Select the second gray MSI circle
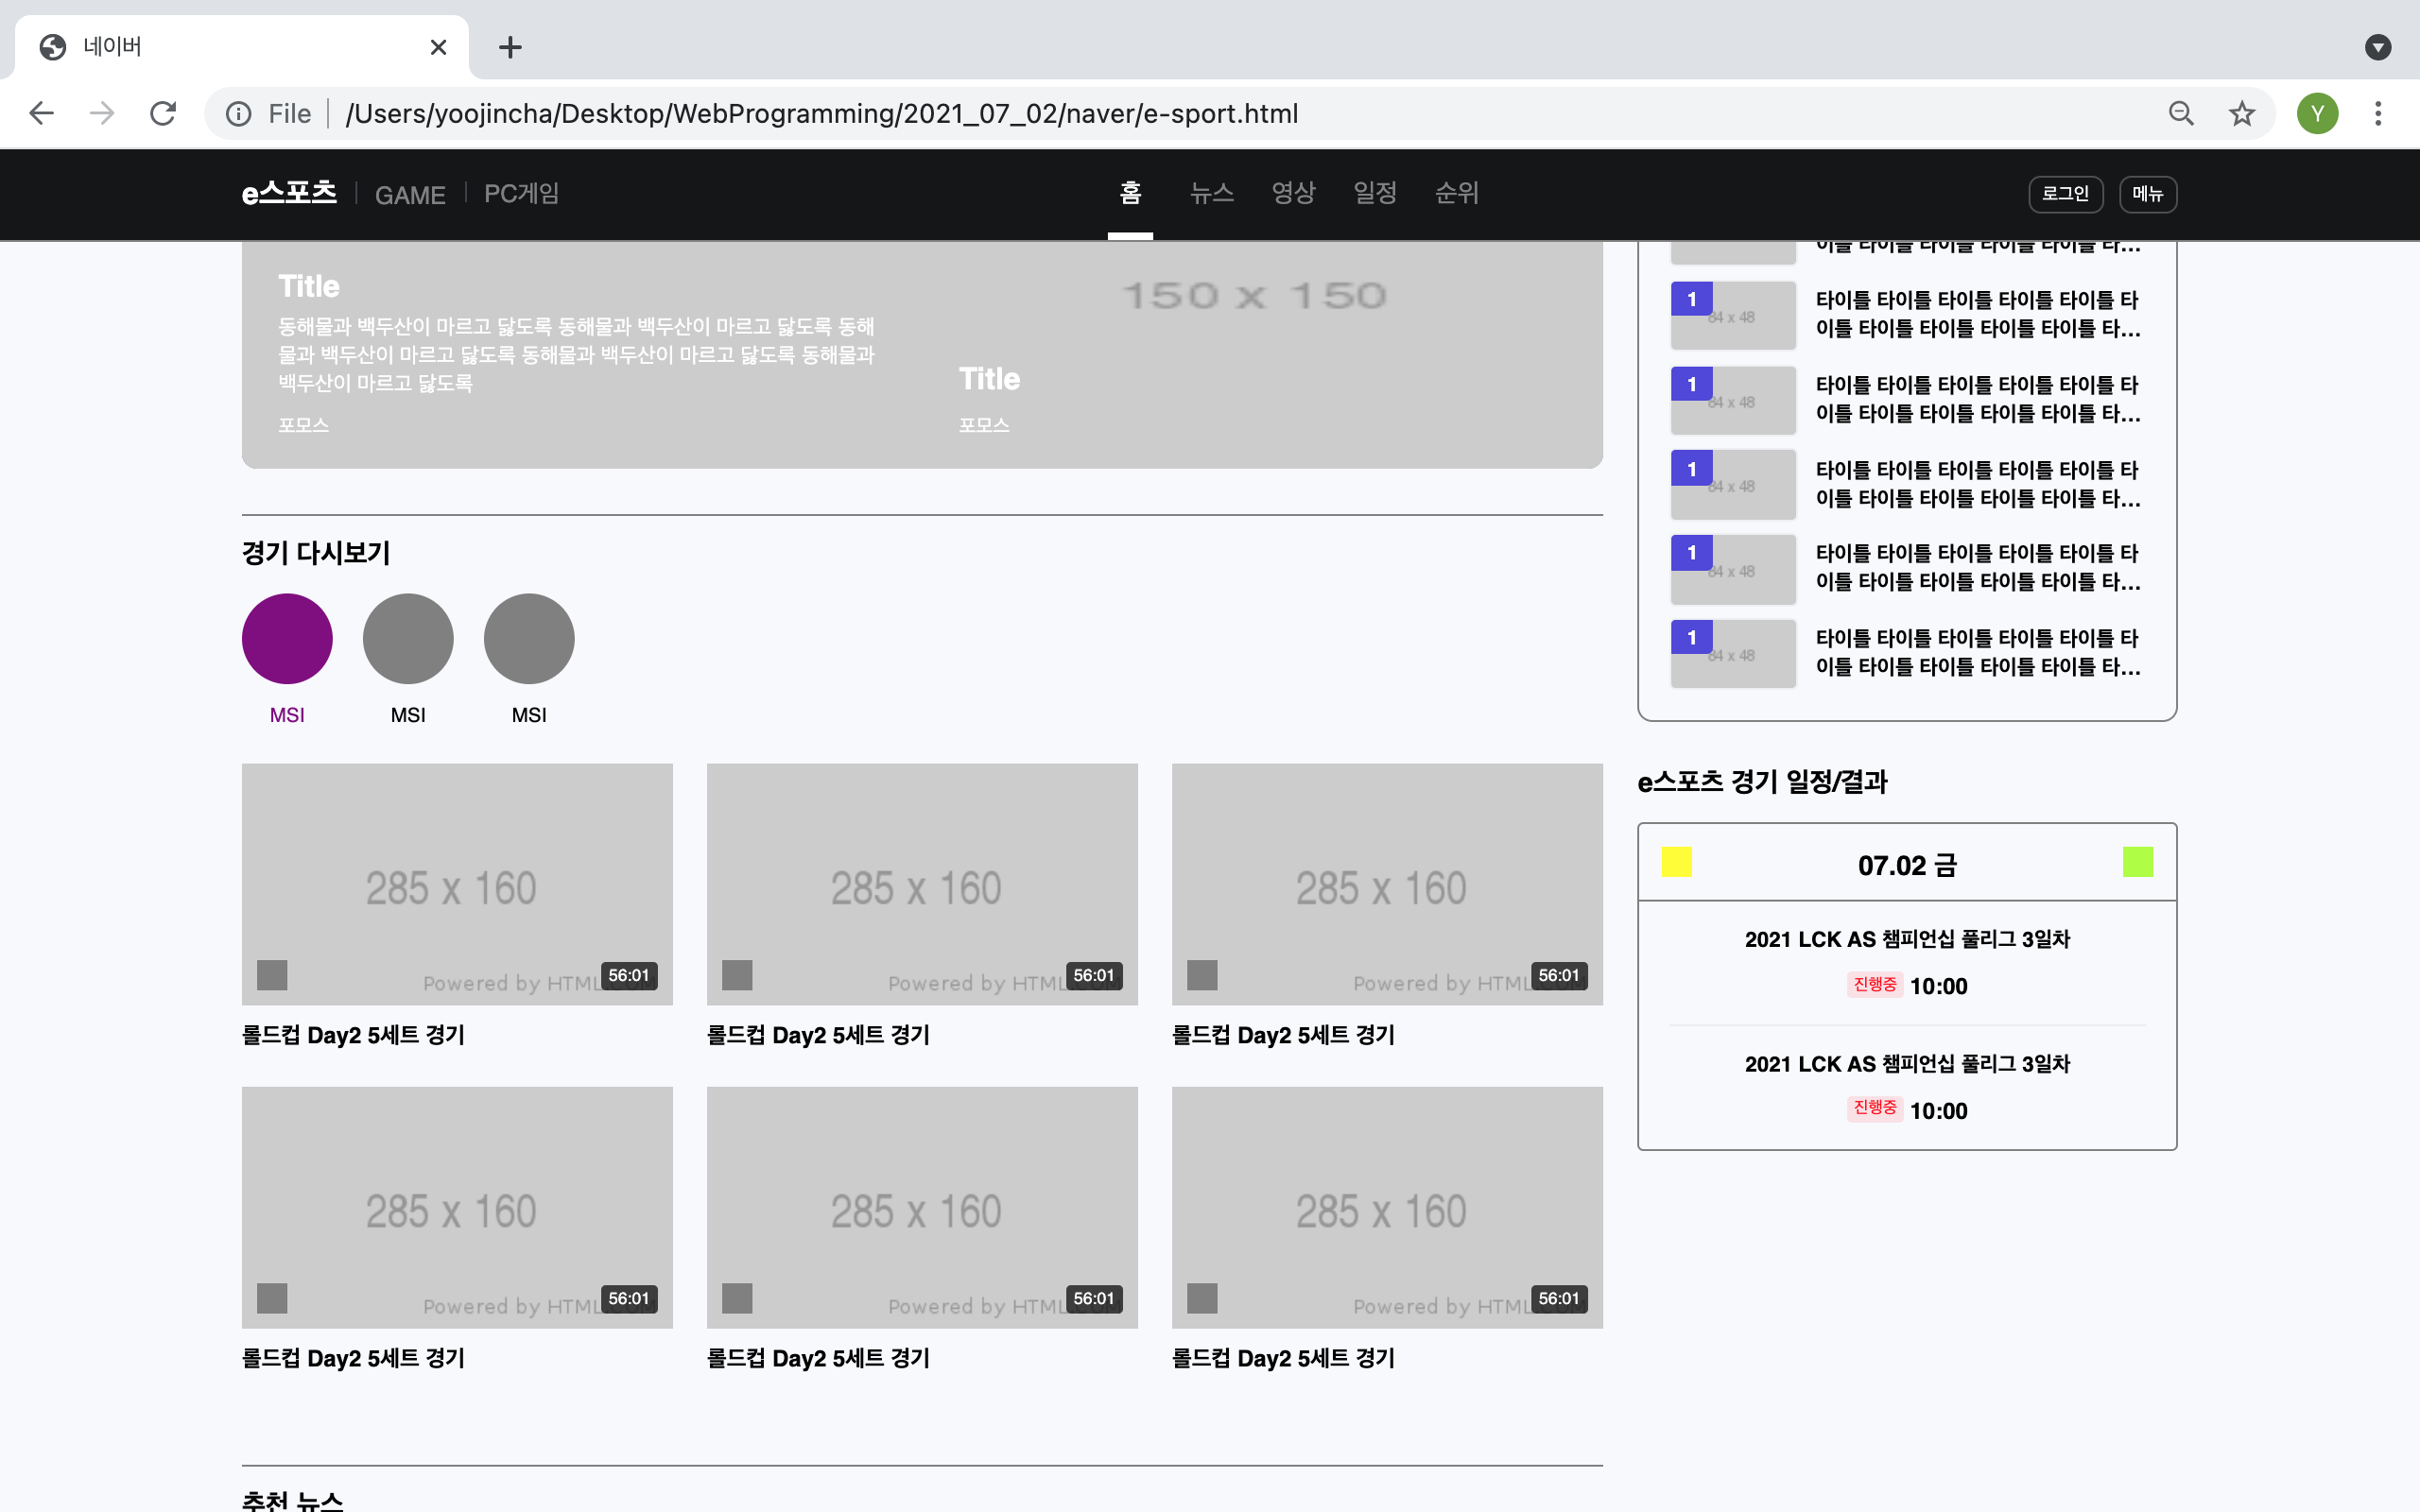 (408, 639)
